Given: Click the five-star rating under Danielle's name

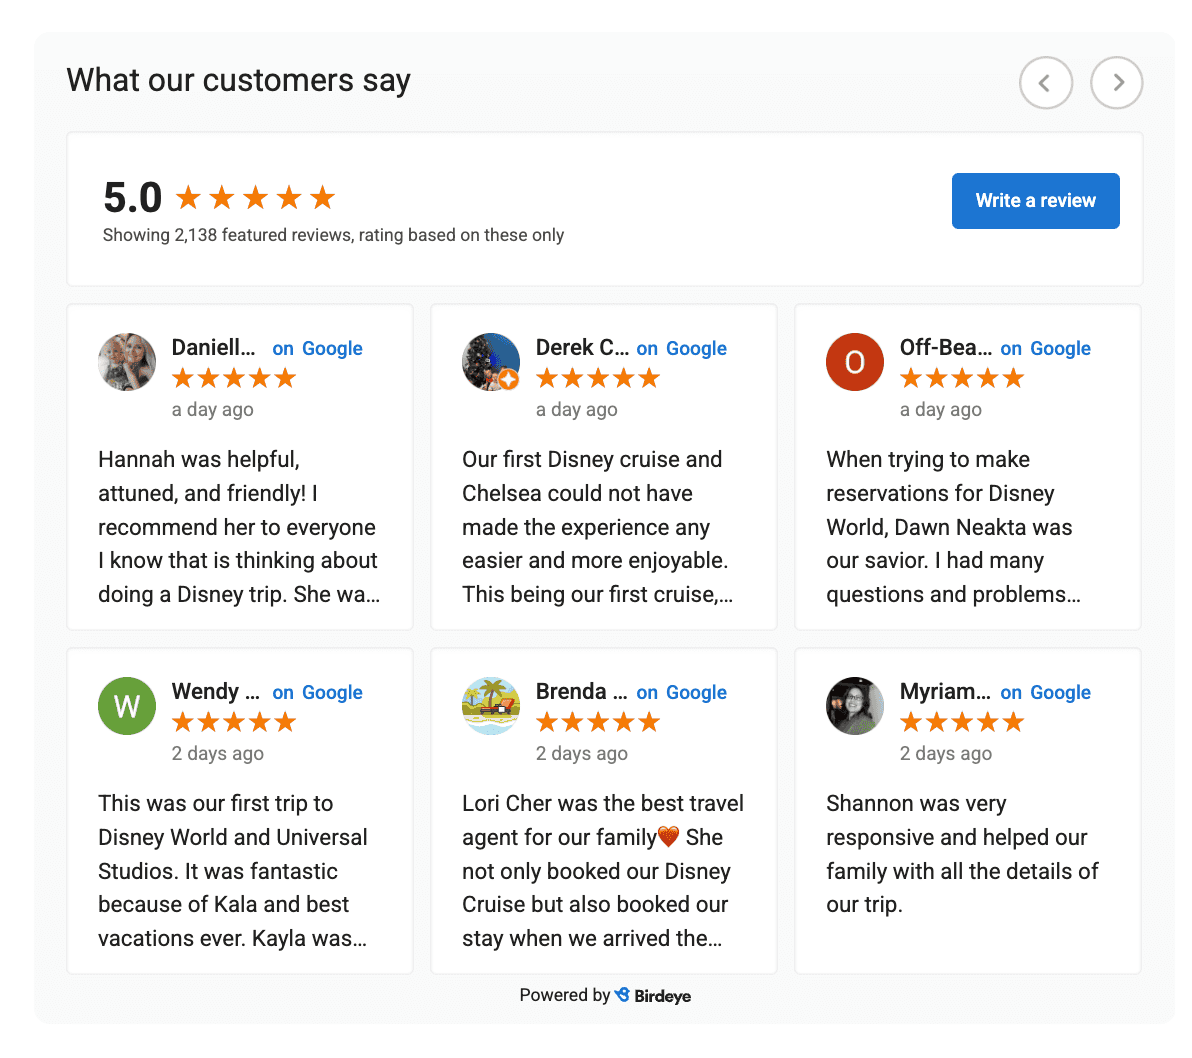Looking at the screenshot, I should click(233, 378).
